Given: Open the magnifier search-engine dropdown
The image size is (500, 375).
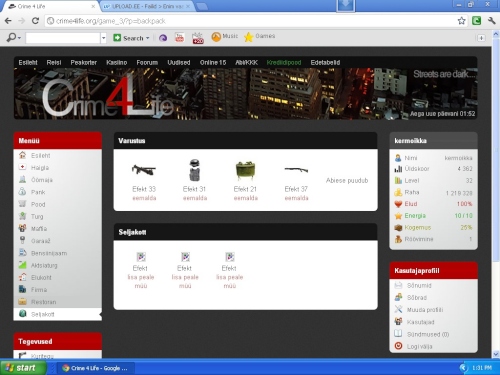Looking at the screenshot, I should click(14, 38).
